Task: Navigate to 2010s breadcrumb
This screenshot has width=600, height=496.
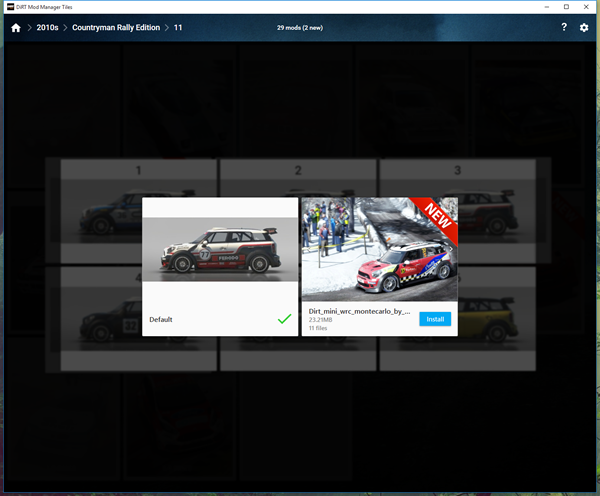Action: pos(47,28)
